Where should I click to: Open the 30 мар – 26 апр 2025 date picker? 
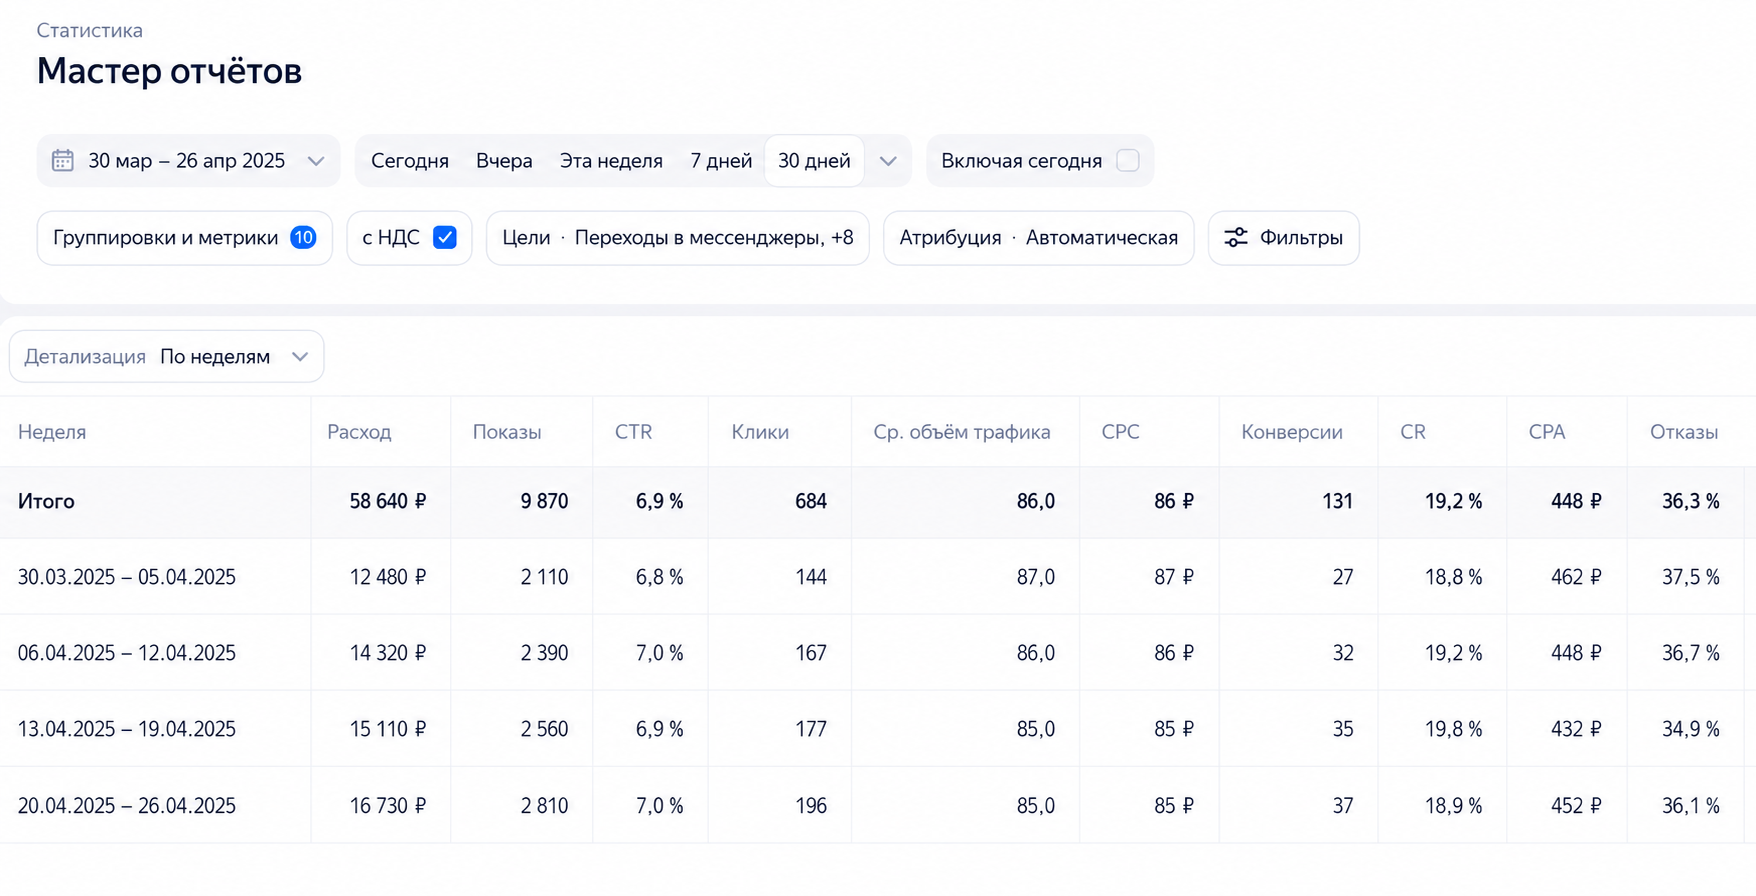tap(188, 161)
